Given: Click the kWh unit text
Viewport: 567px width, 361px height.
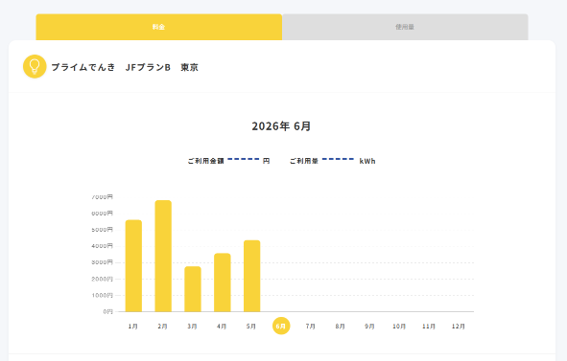Looking at the screenshot, I should (367, 161).
